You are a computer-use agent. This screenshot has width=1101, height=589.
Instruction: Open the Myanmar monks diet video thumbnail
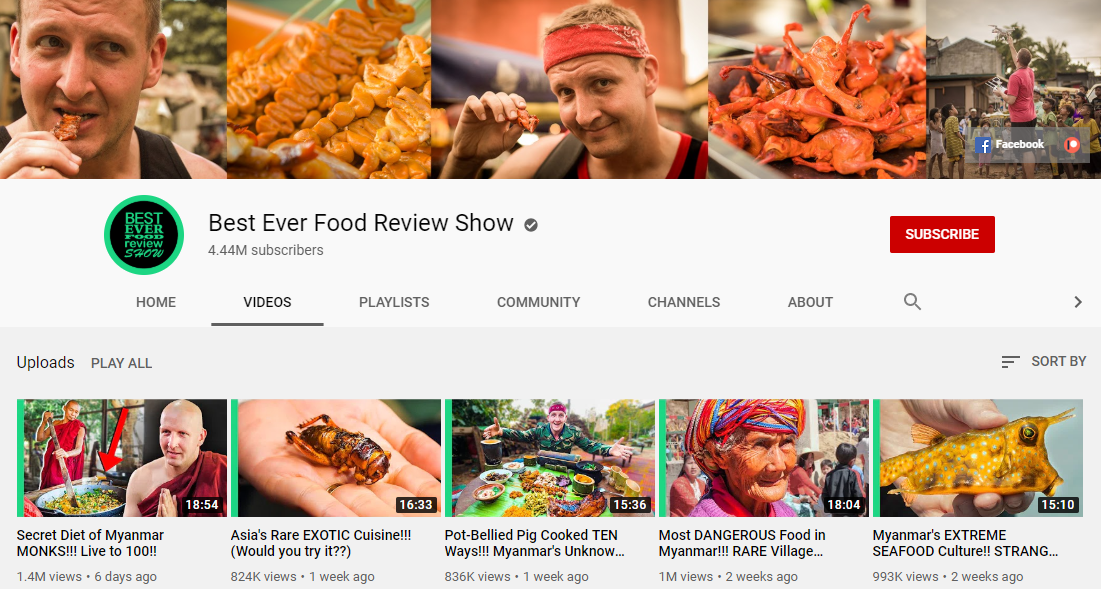pyautogui.click(x=121, y=458)
